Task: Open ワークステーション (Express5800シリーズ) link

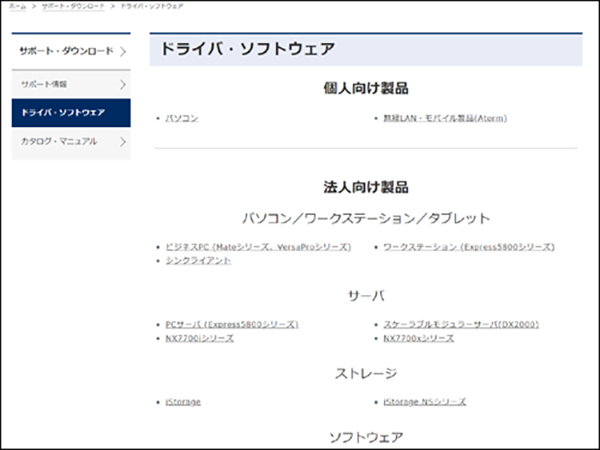Action: [x=468, y=246]
